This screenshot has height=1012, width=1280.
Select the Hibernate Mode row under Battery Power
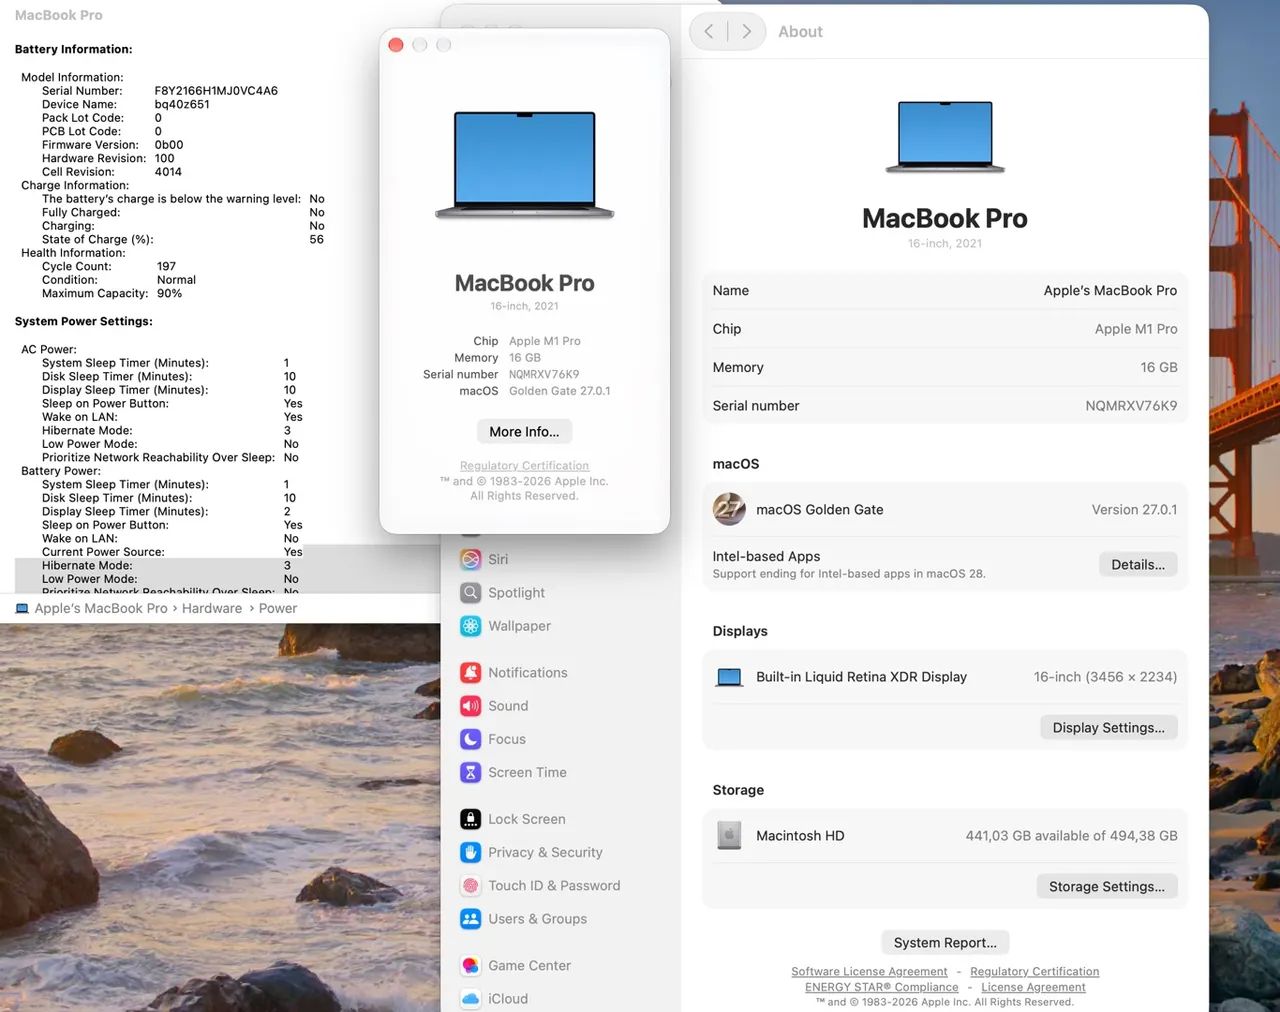(227, 565)
